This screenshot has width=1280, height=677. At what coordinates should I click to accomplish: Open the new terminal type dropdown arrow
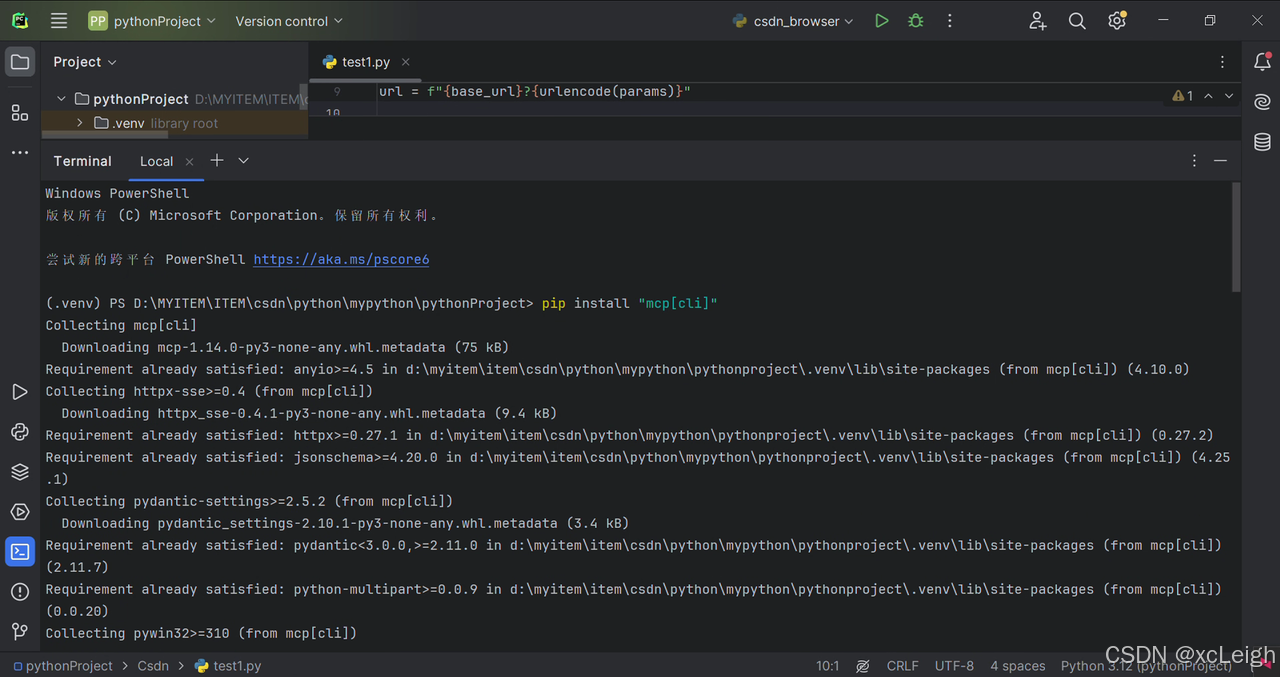(243, 160)
